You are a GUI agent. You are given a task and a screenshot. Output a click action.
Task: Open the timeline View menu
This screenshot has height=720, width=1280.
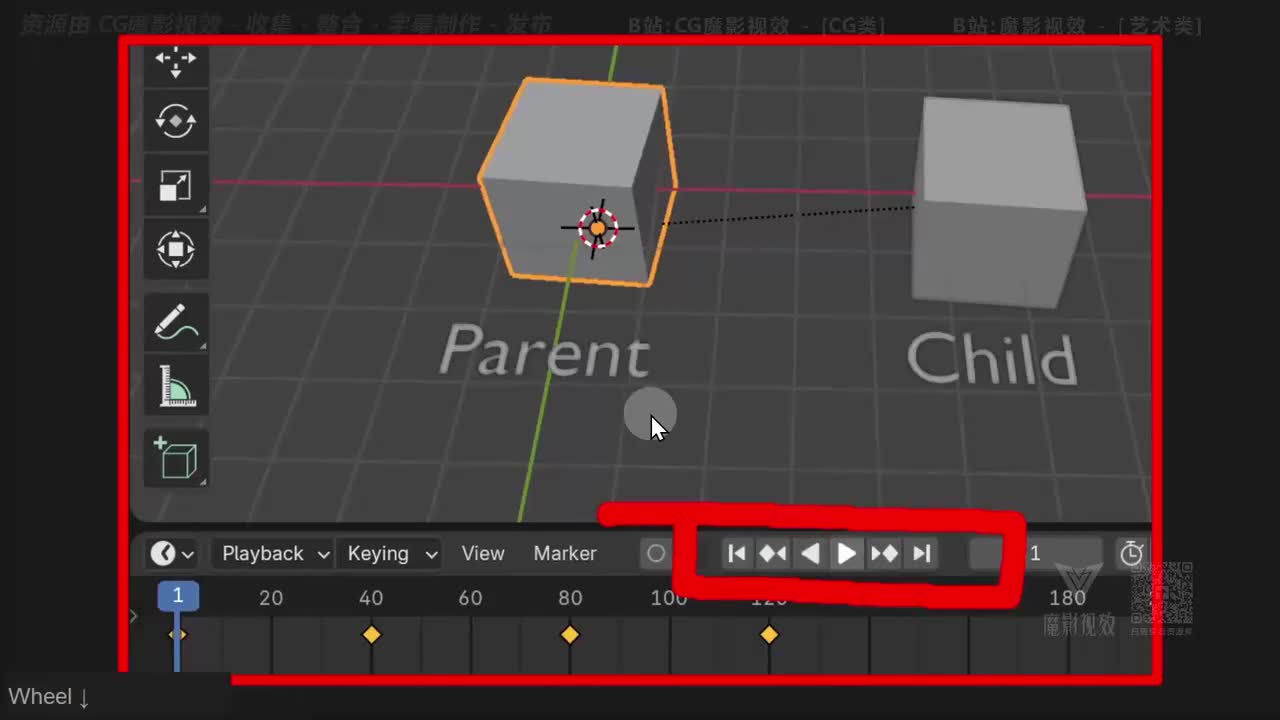(483, 553)
